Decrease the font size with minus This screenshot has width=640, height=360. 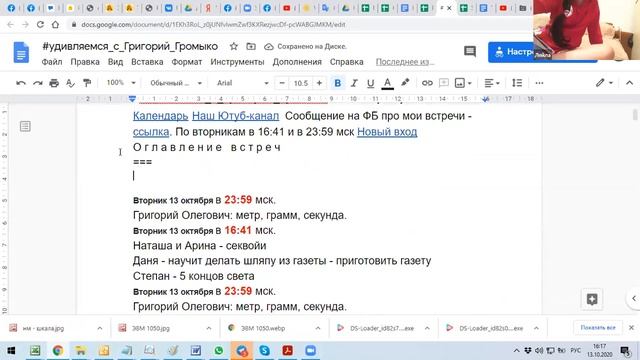(282, 83)
